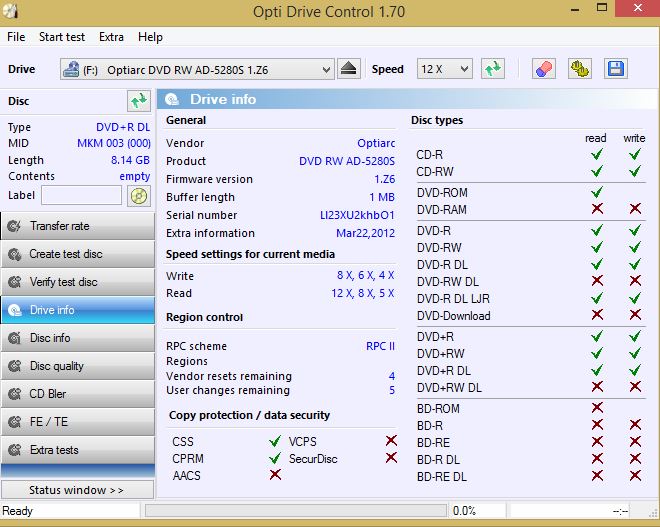Open the File menu
Screen dimensions: 660x527
coord(16,37)
